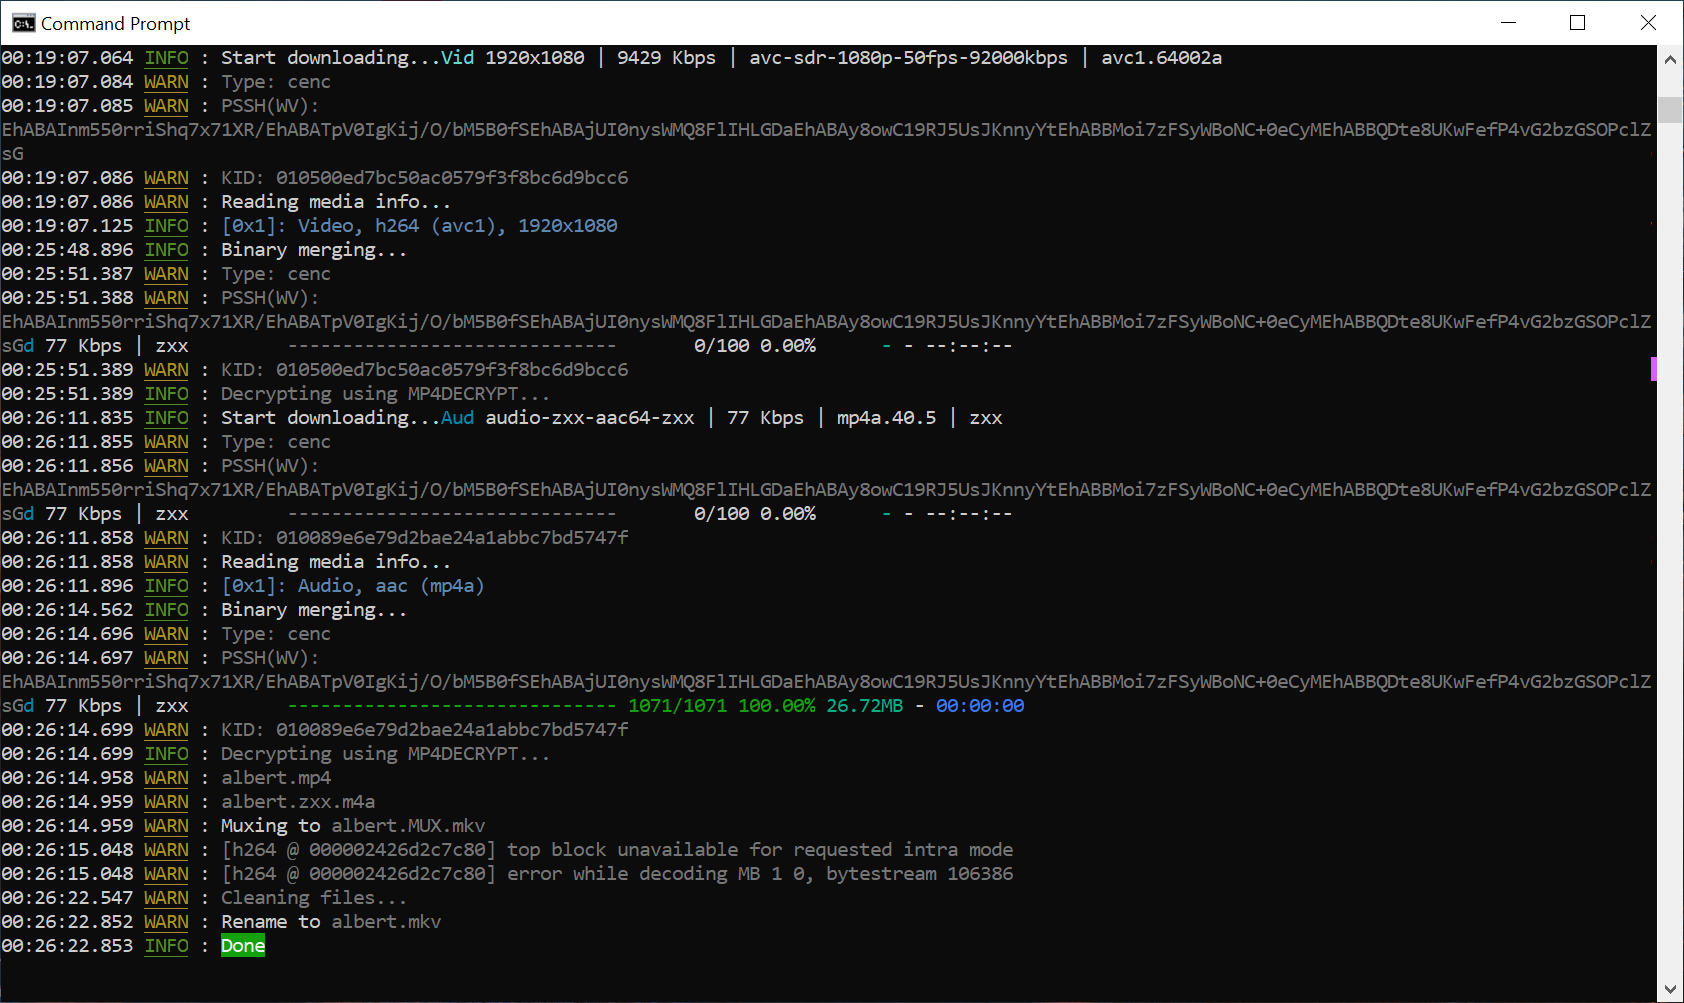Click WARN label beside timestamp 00:19:07.084
Viewport: 1684px width, 1003px height.
pyautogui.click(x=166, y=82)
